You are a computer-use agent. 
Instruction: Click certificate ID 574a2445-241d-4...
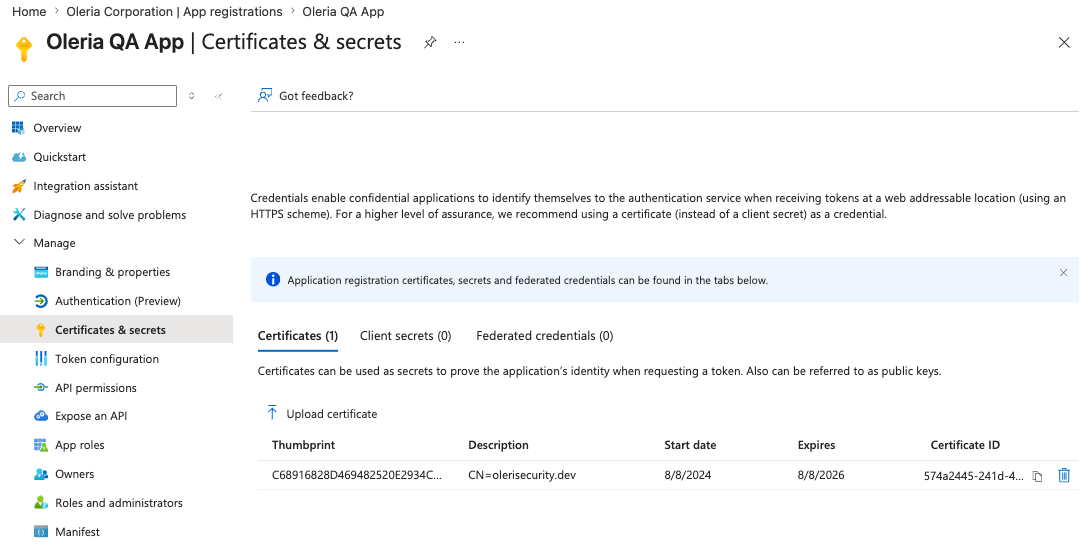(x=974, y=476)
